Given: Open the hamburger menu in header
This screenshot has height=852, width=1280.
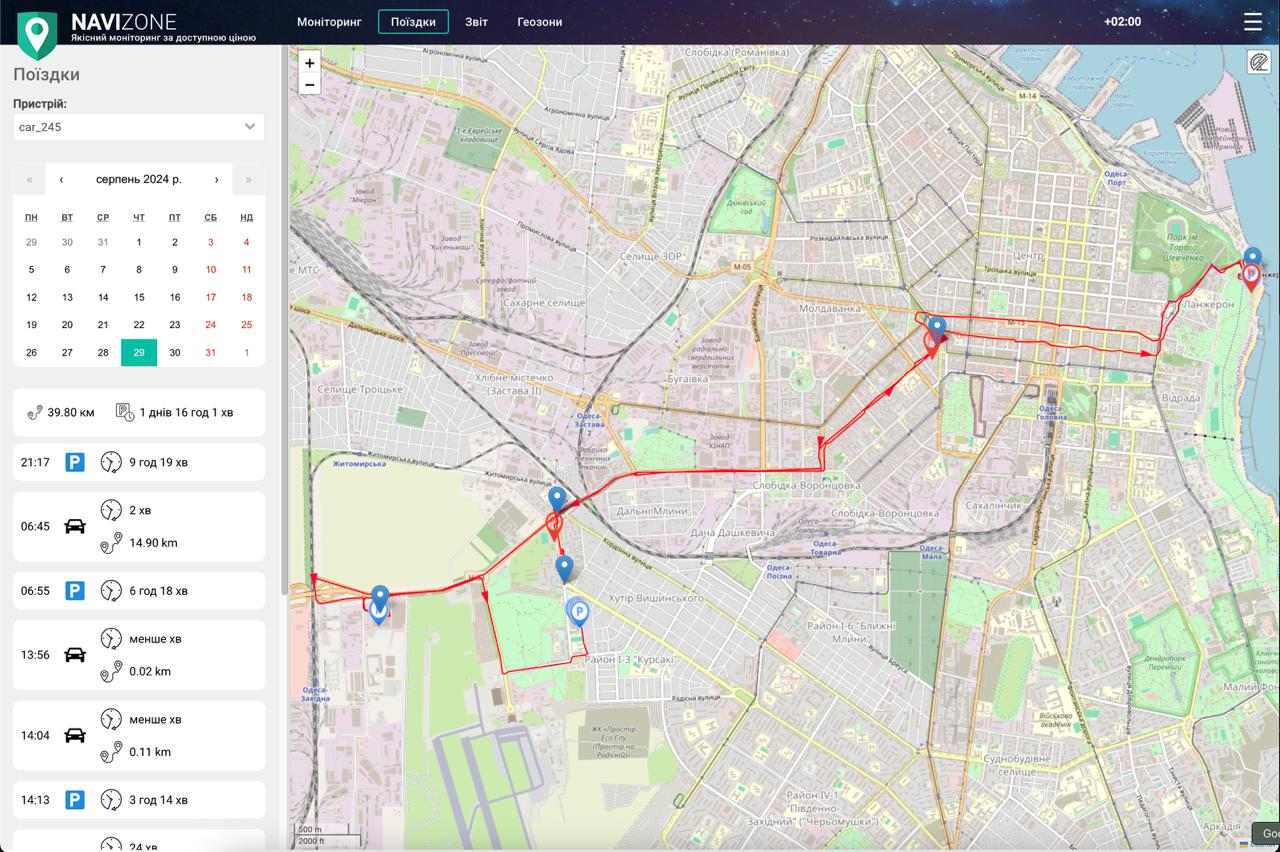Looking at the screenshot, I should pos(1252,22).
